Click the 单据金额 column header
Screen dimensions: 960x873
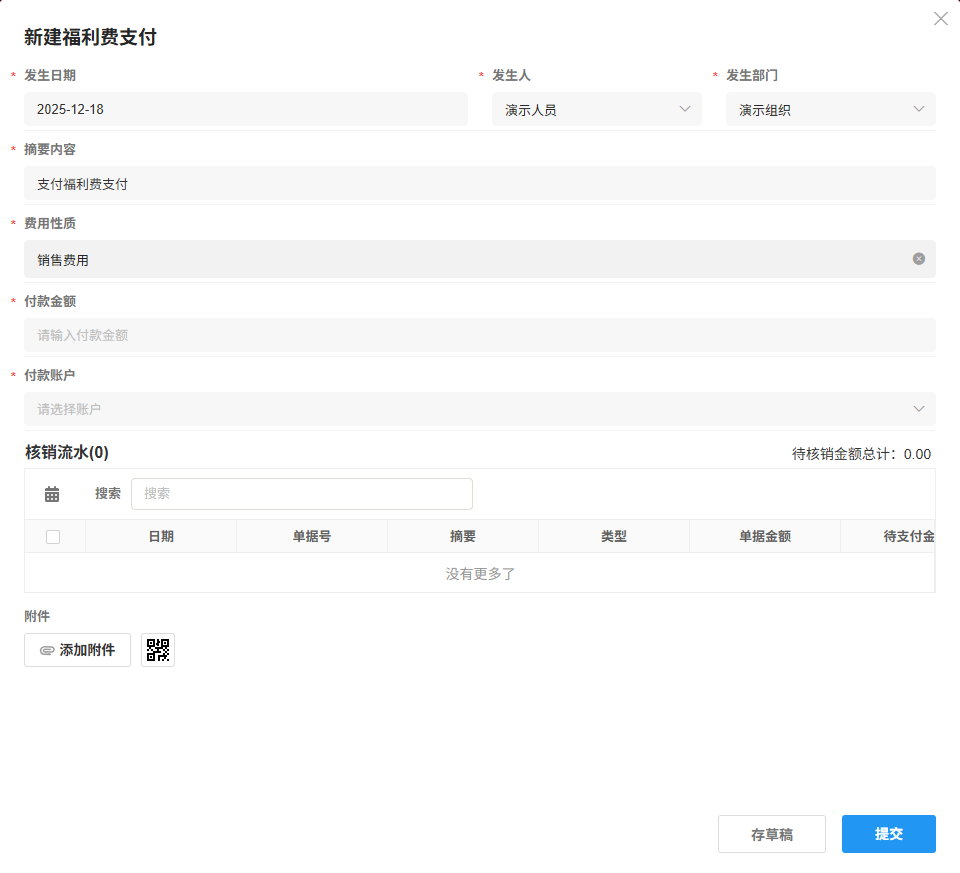point(764,535)
